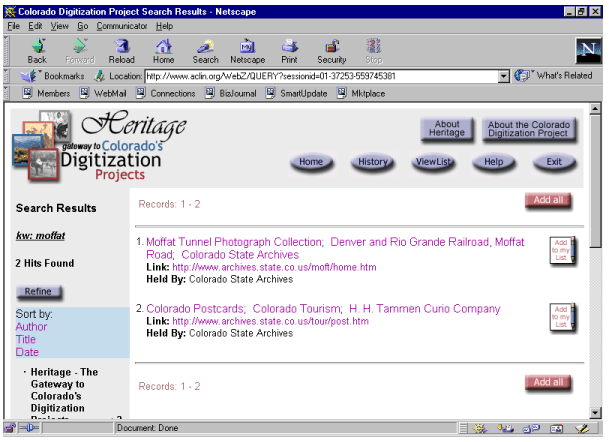The width and height of the screenshot is (609, 442).
Task: Click the Back toolbar icon
Action: tap(37, 50)
